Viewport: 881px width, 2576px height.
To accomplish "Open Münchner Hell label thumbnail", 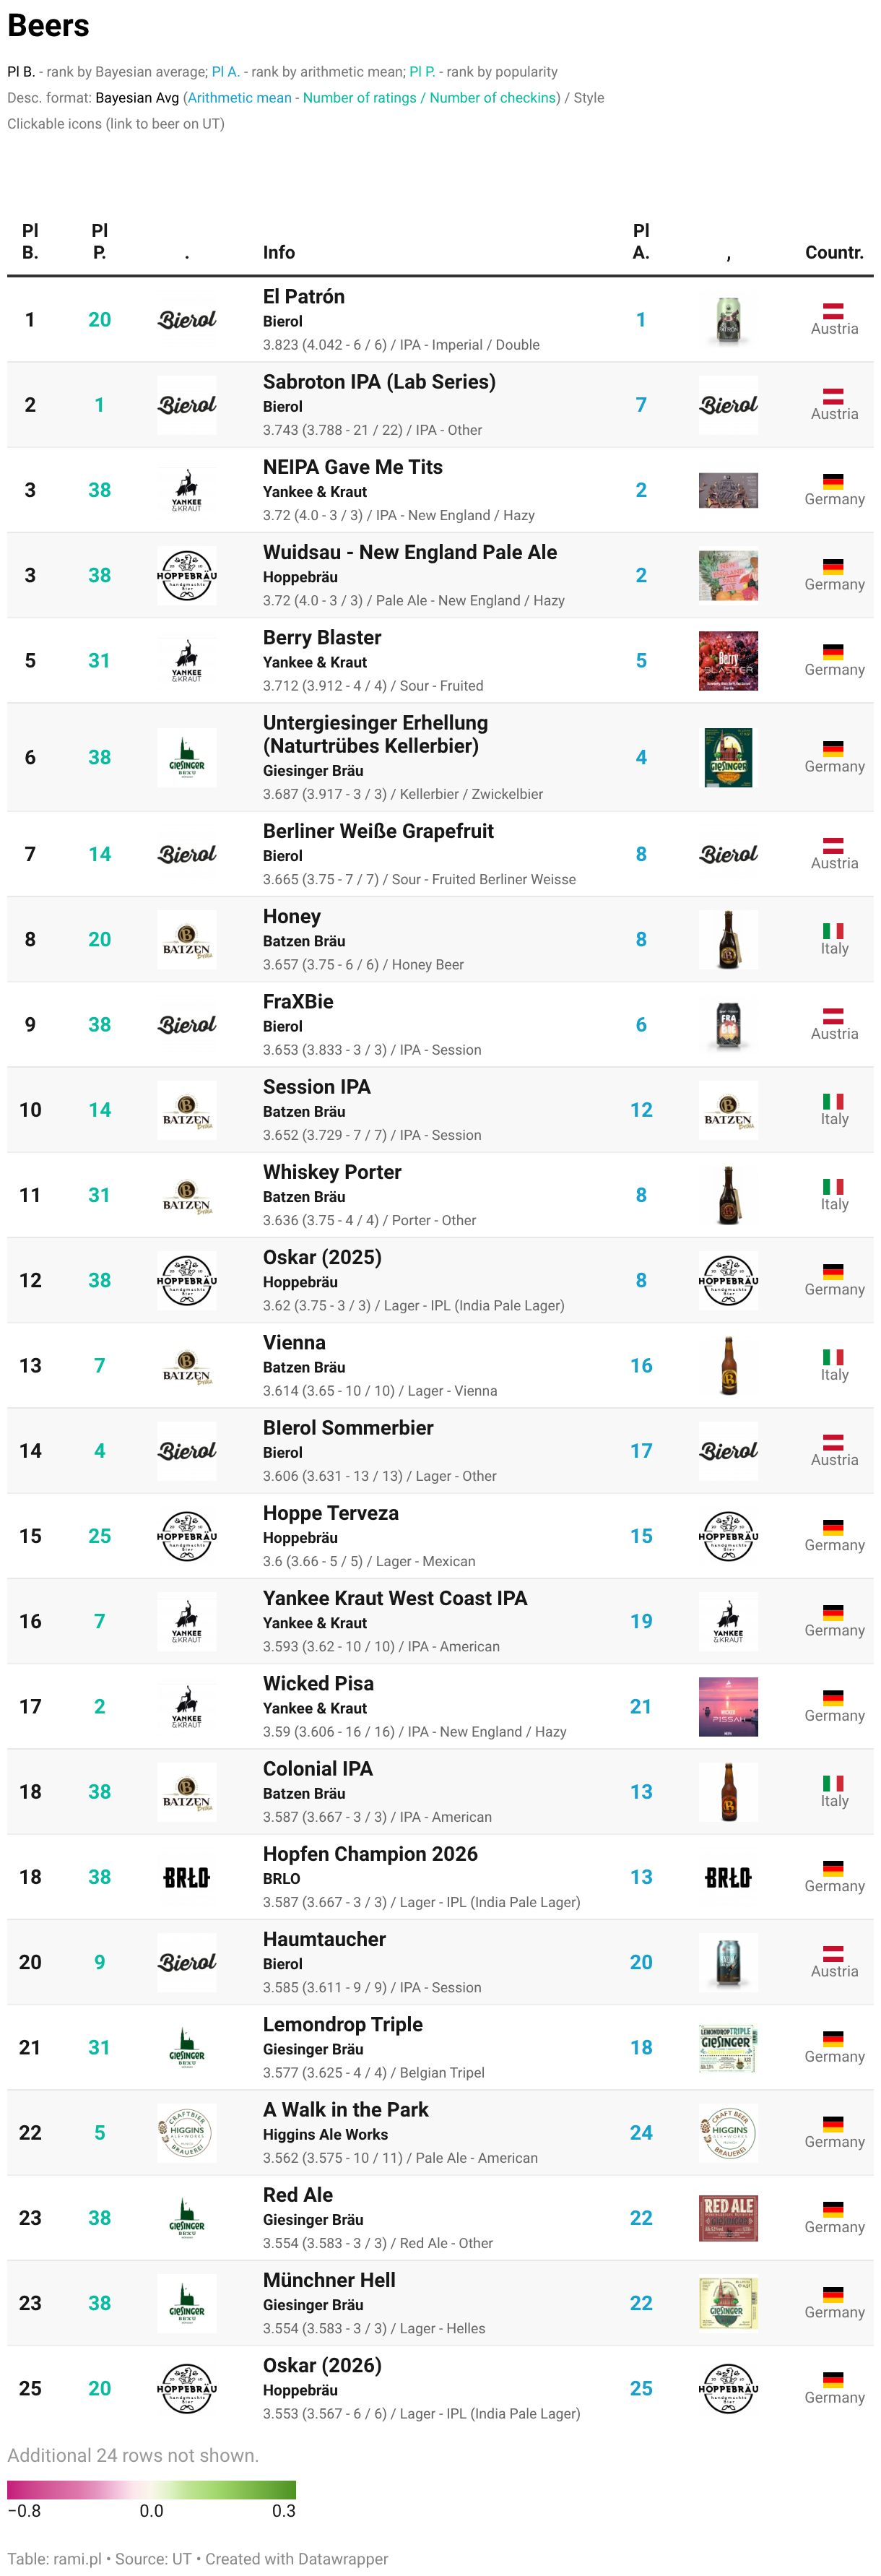I will (728, 2303).
